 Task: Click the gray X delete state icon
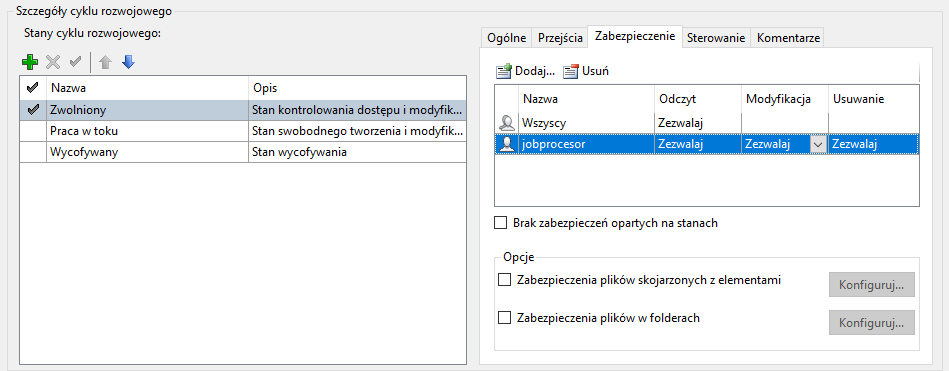[53, 62]
